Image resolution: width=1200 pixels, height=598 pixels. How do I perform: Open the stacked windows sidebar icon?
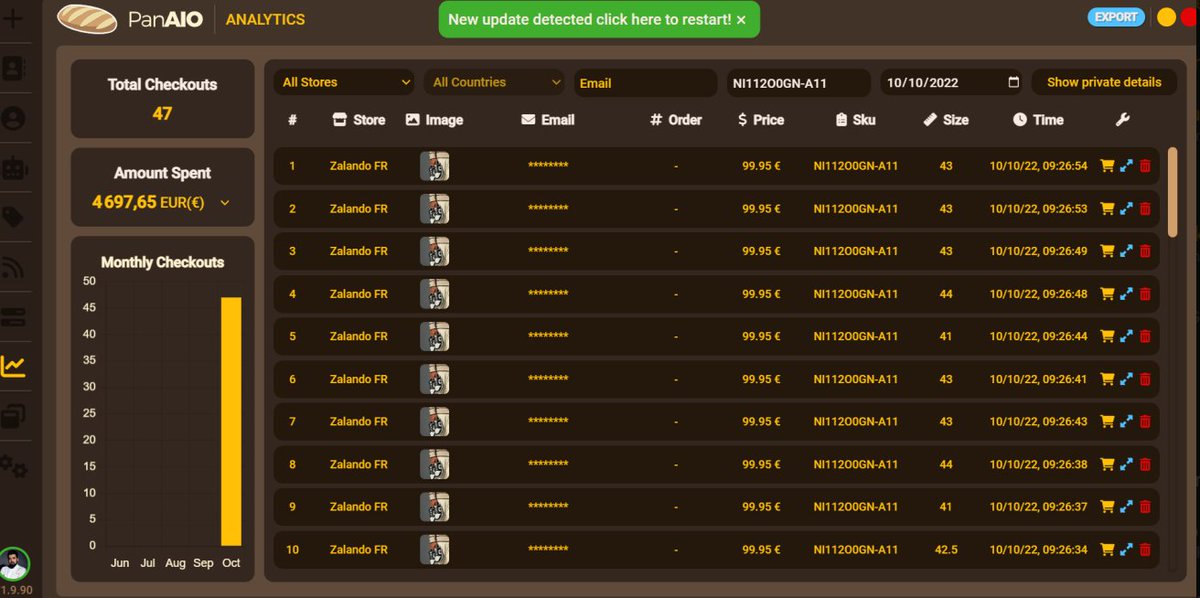click(14, 415)
